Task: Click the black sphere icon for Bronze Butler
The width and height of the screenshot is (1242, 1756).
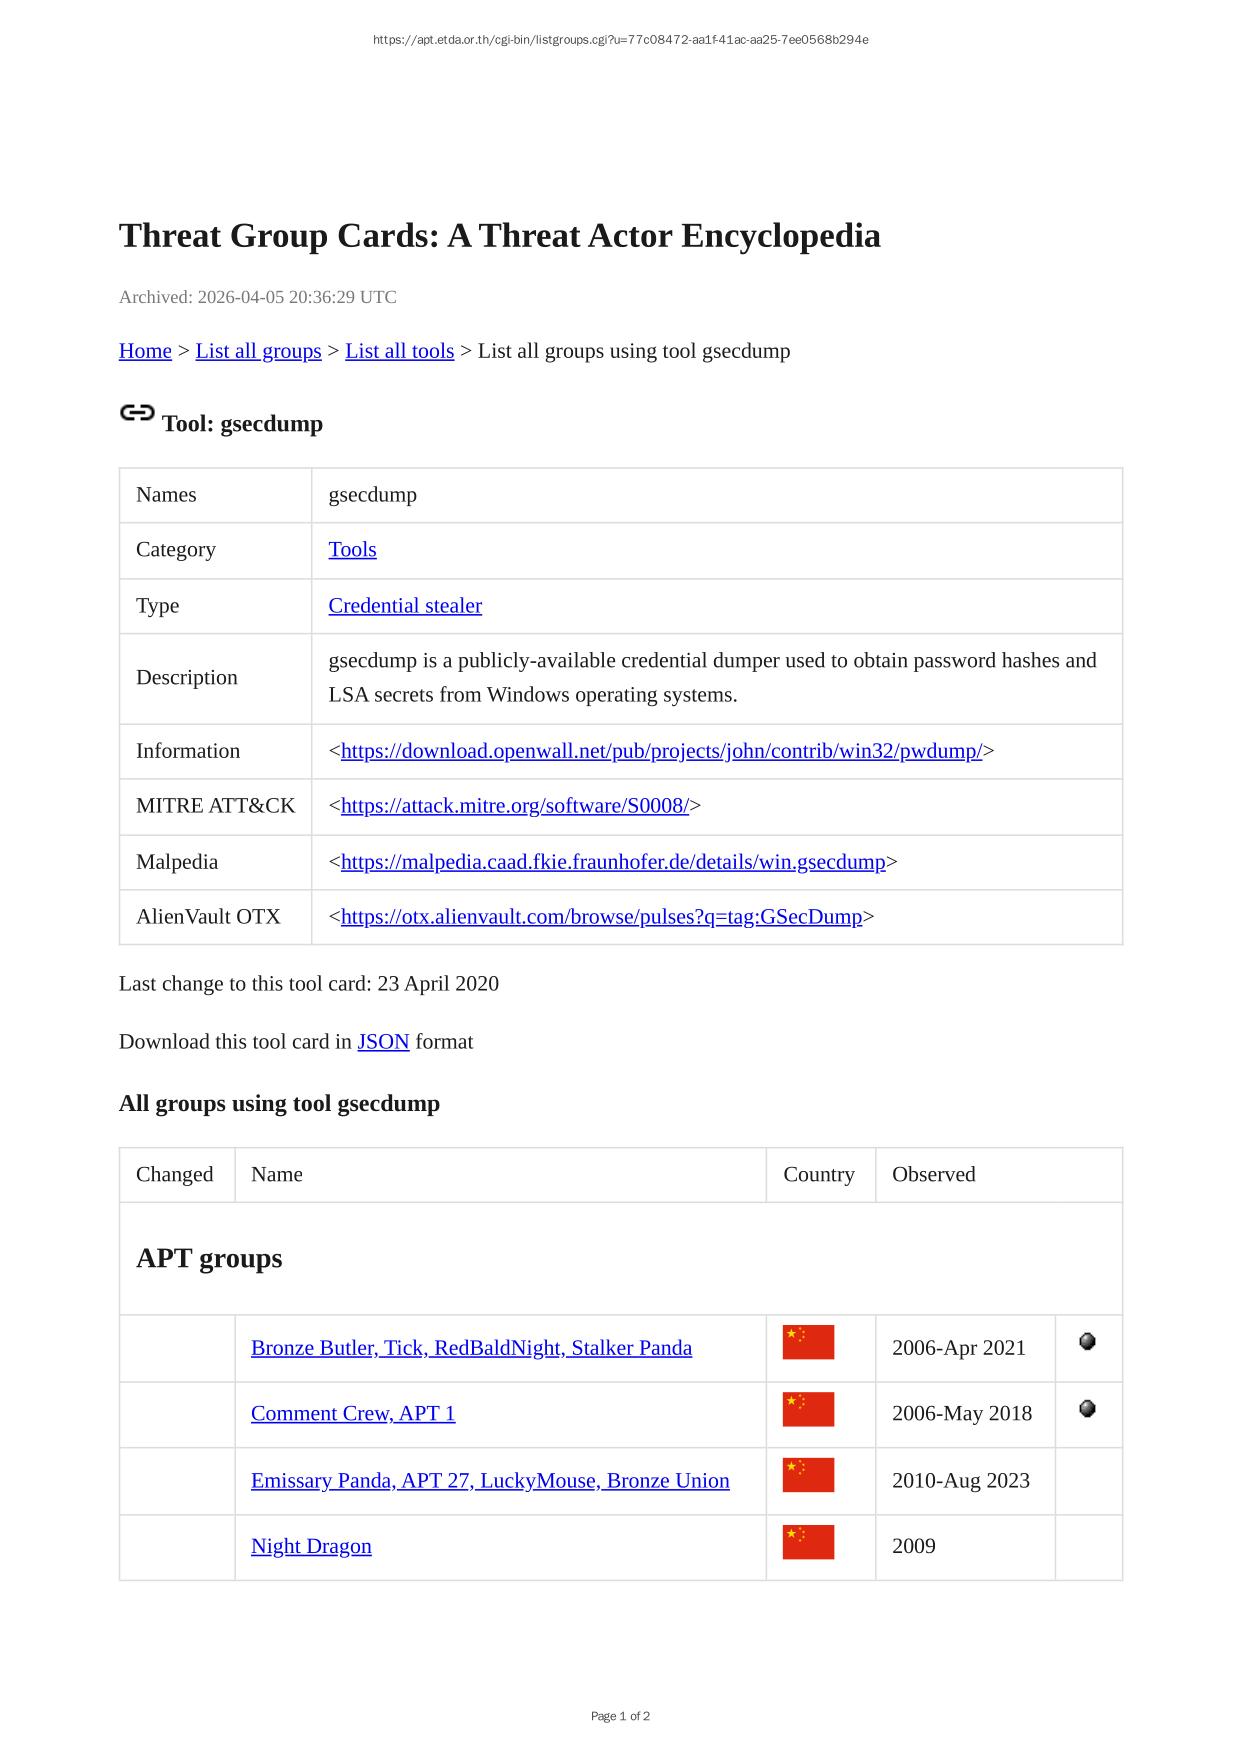Action: pyautogui.click(x=1087, y=1342)
